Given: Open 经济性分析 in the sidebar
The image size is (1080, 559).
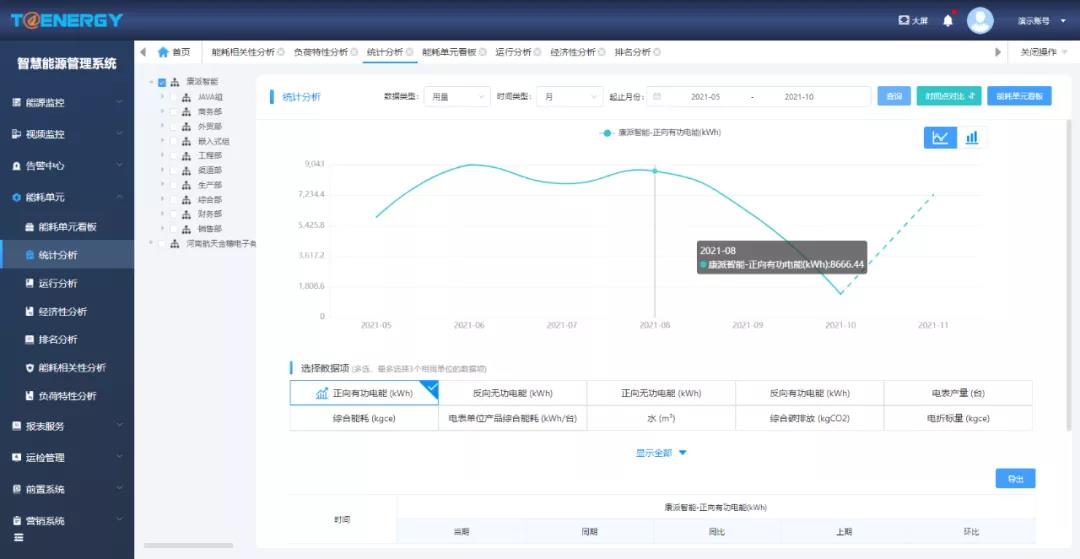Looking at the screenshot, I should click(x=62, y=311).
